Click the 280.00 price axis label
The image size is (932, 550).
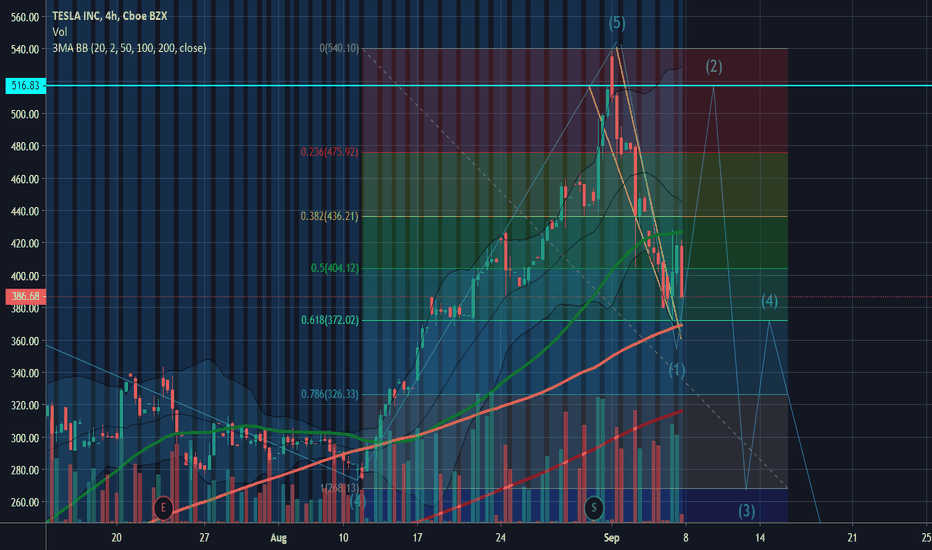click(x=25, y=470)
